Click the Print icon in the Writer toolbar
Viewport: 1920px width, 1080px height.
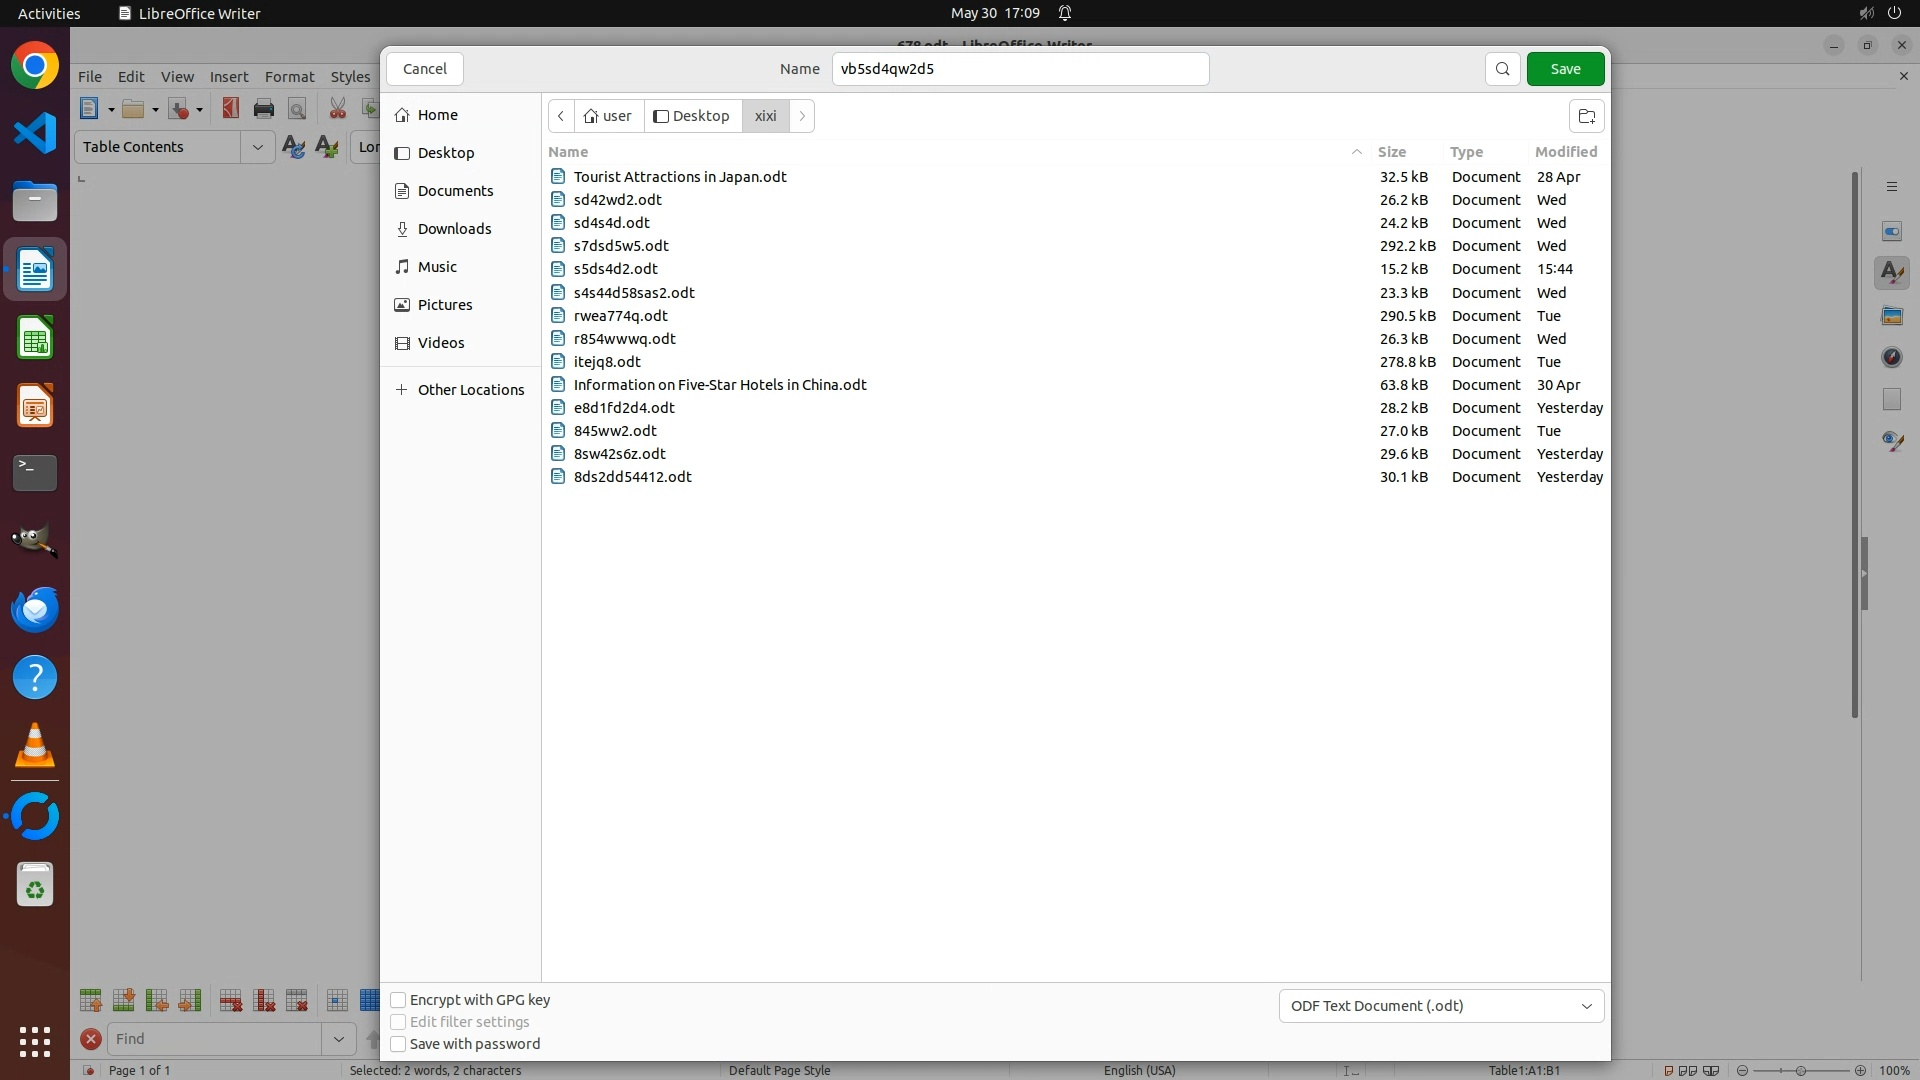[264, 109]
